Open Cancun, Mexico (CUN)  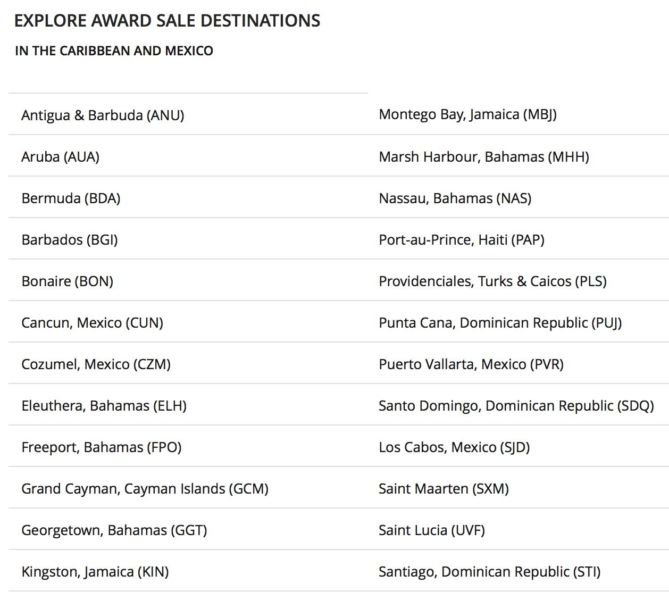(x=93, y=323)
